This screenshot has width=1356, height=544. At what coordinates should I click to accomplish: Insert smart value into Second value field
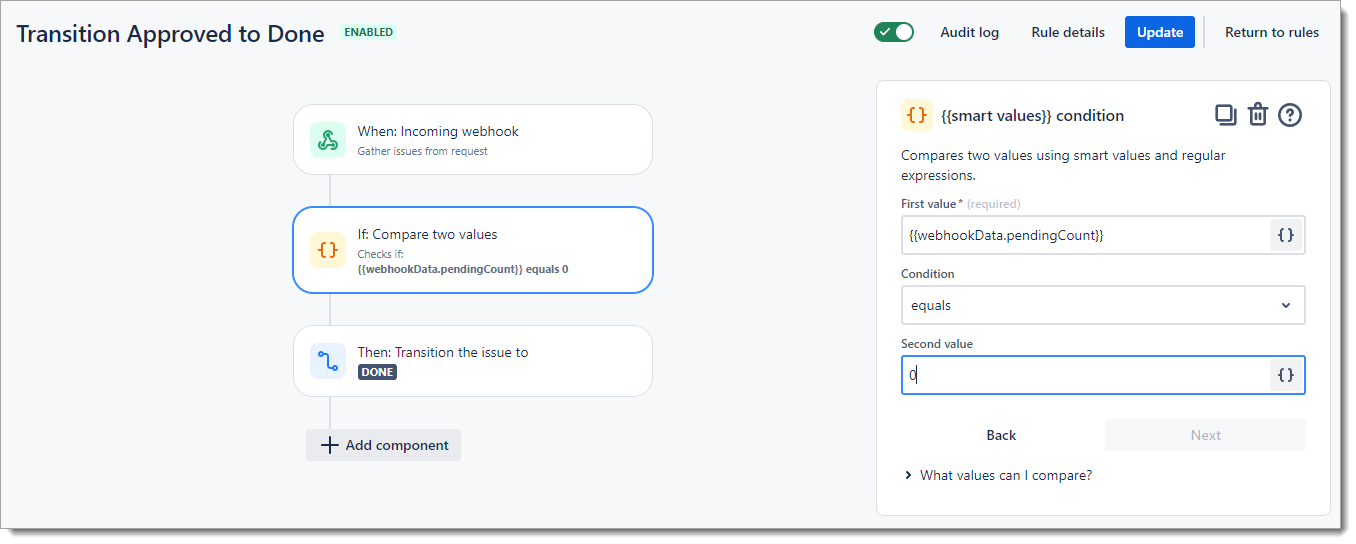pyautogui.click(x=1286, y=375)
